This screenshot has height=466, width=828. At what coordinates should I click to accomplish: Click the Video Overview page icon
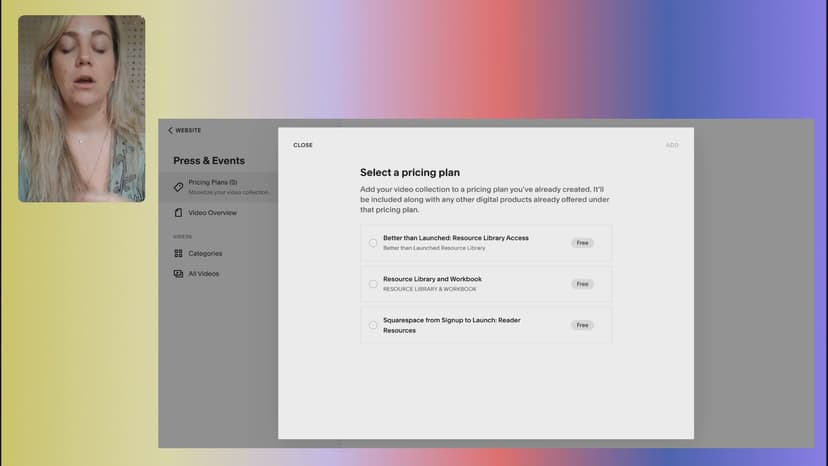point(178,213)
